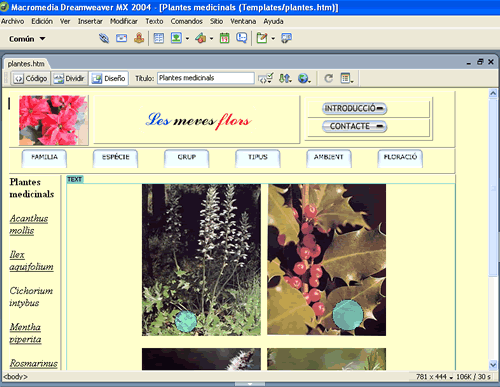Image resolution: width=500 pixels, height=387 pixels.
Task: Open the Sitio menu
Action: (x=216, y=21)
